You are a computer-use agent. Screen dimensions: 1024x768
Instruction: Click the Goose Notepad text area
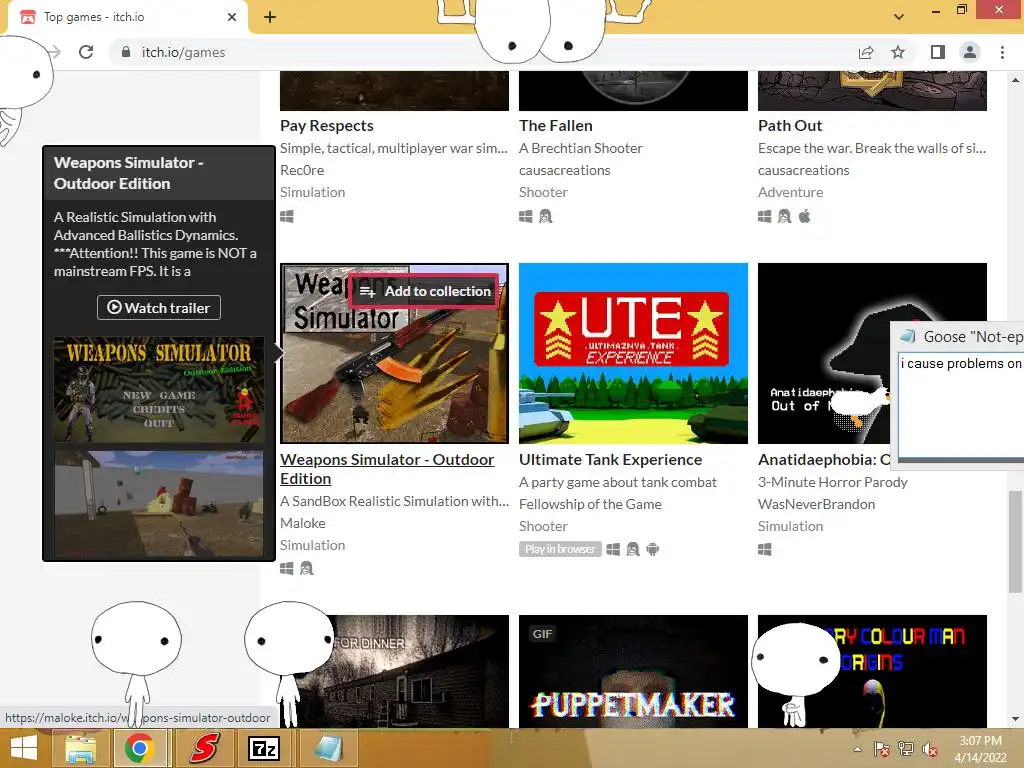pyautogui.click(x=961, y=405)
